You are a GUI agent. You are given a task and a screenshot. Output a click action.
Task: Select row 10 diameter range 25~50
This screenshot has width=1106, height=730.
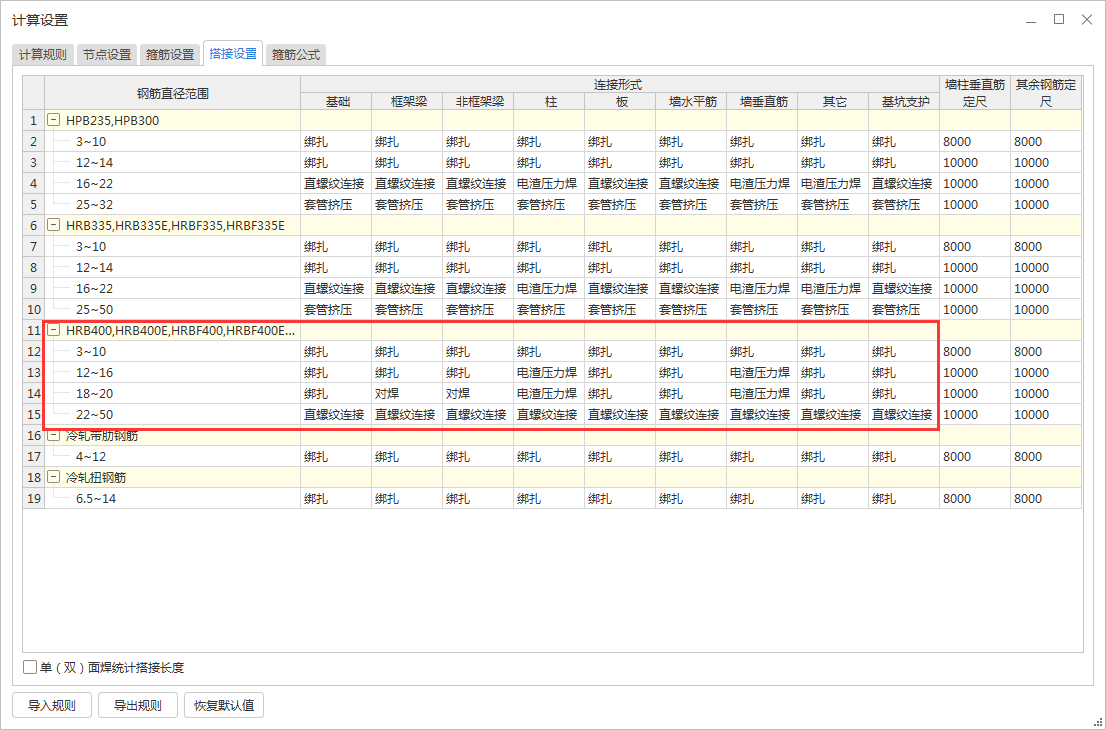click(173, 310)
